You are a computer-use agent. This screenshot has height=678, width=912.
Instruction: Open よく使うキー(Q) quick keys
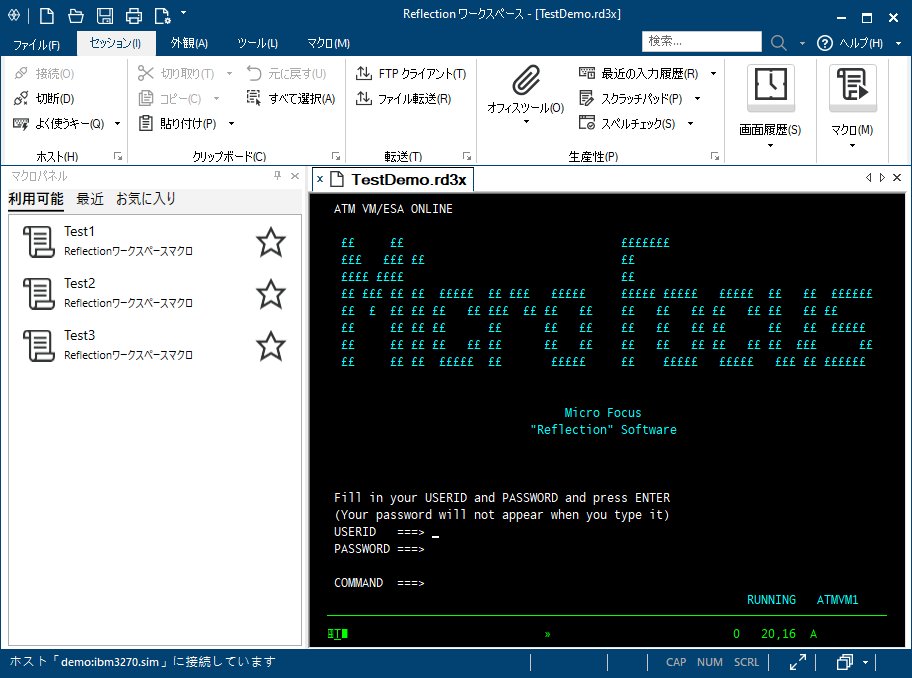59,123
